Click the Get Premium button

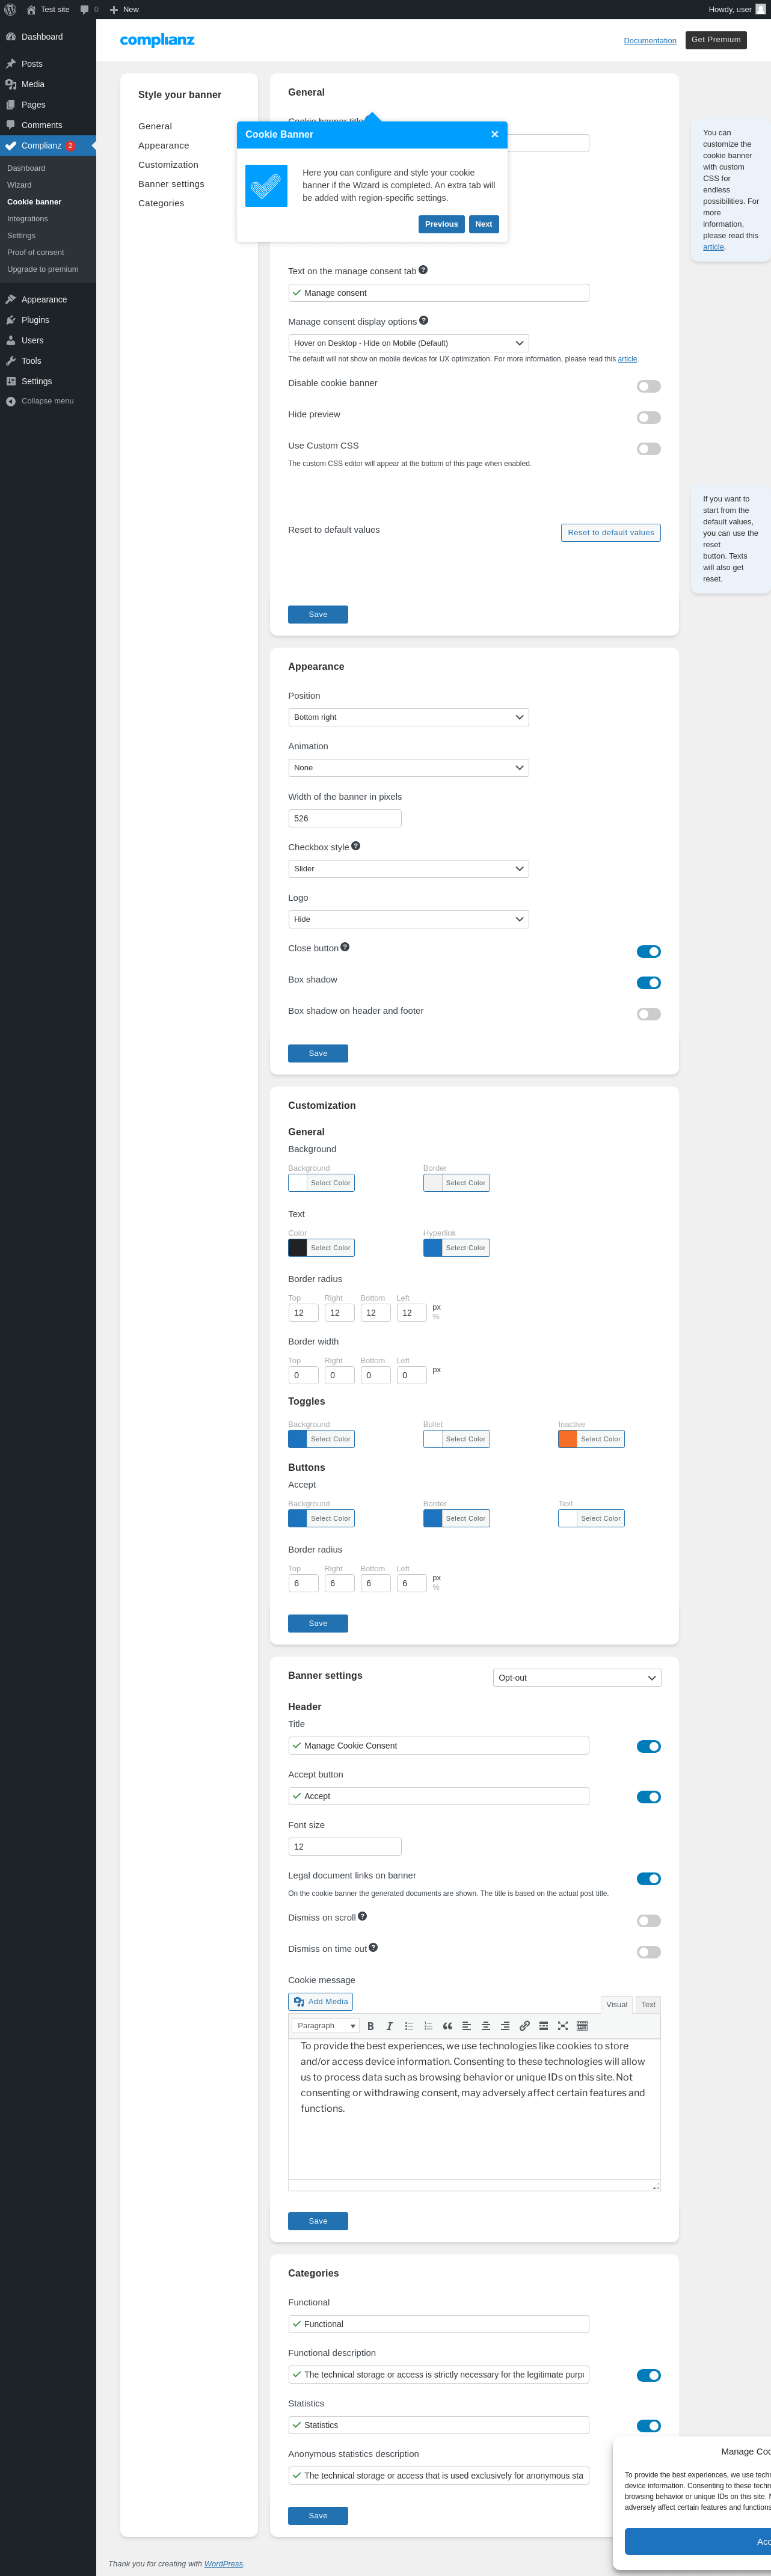(716, 40)
